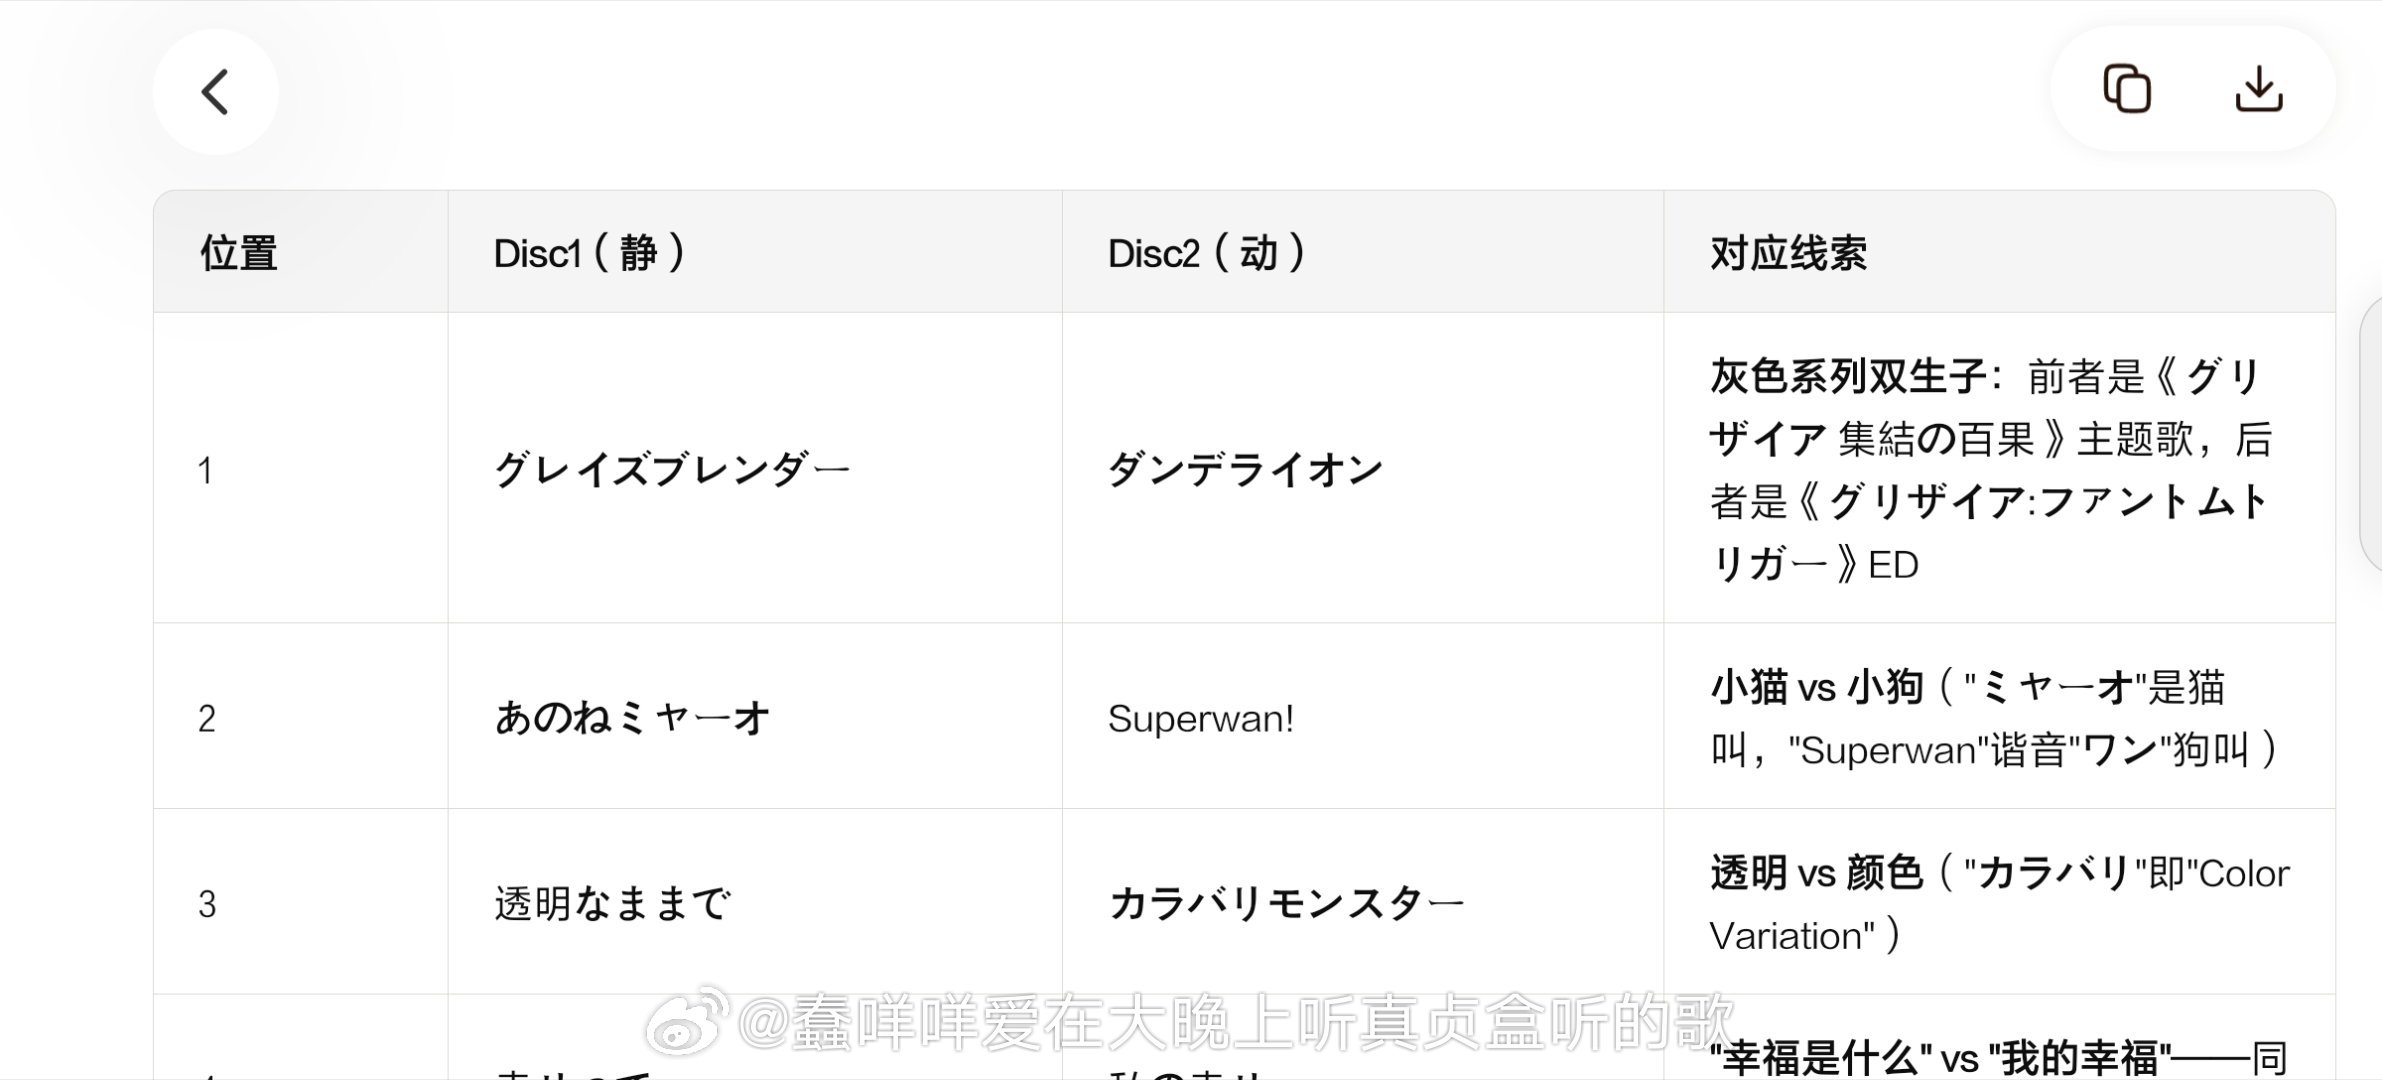Copy the table with the copy icon
This screenshot has width=2382, height=1080.
point(2127,90)
